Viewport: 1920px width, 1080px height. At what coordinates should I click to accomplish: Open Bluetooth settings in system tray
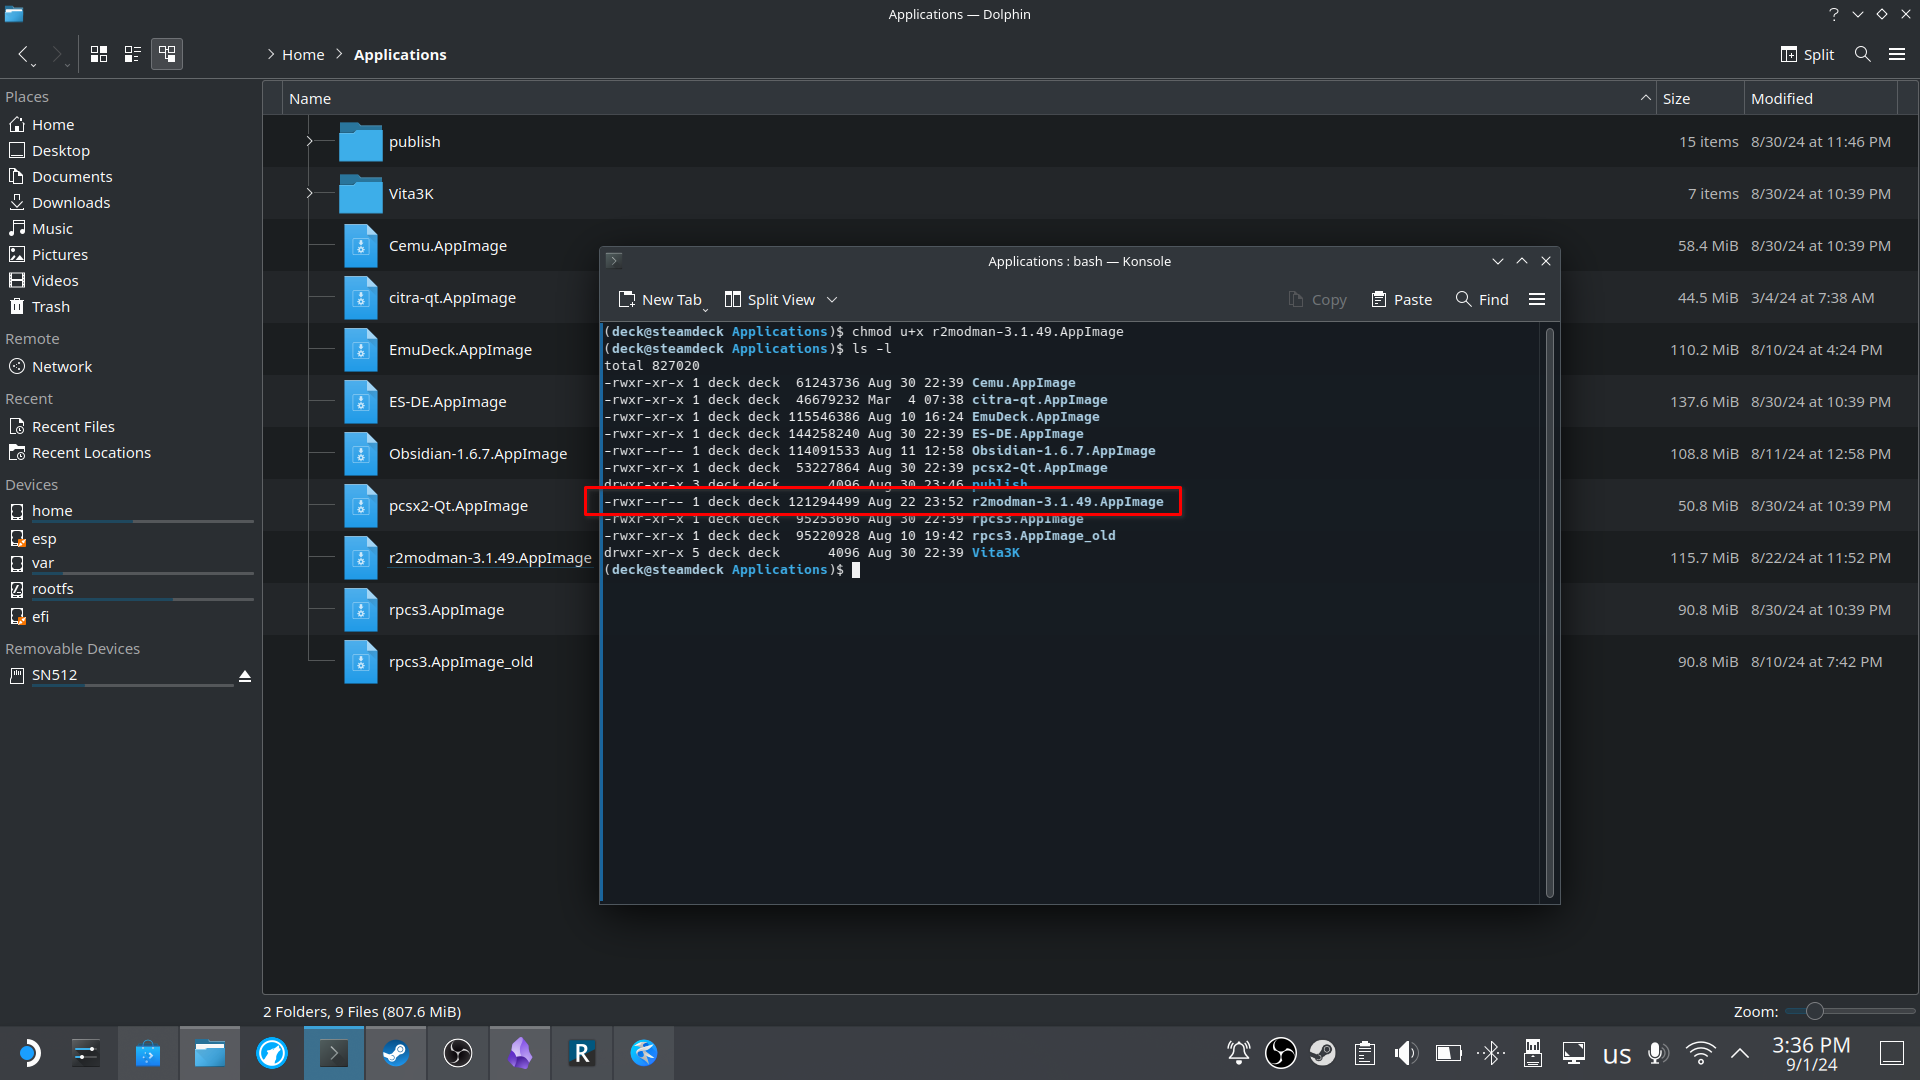[x=1491, y=1053]
